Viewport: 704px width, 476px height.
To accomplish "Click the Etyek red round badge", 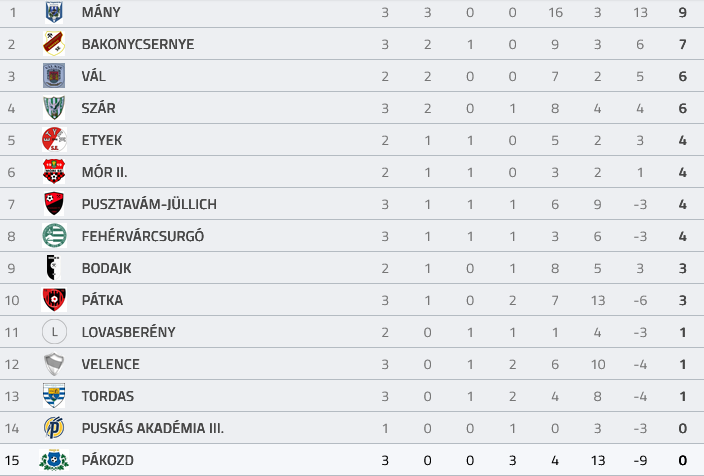I will (x=54, y=140).
